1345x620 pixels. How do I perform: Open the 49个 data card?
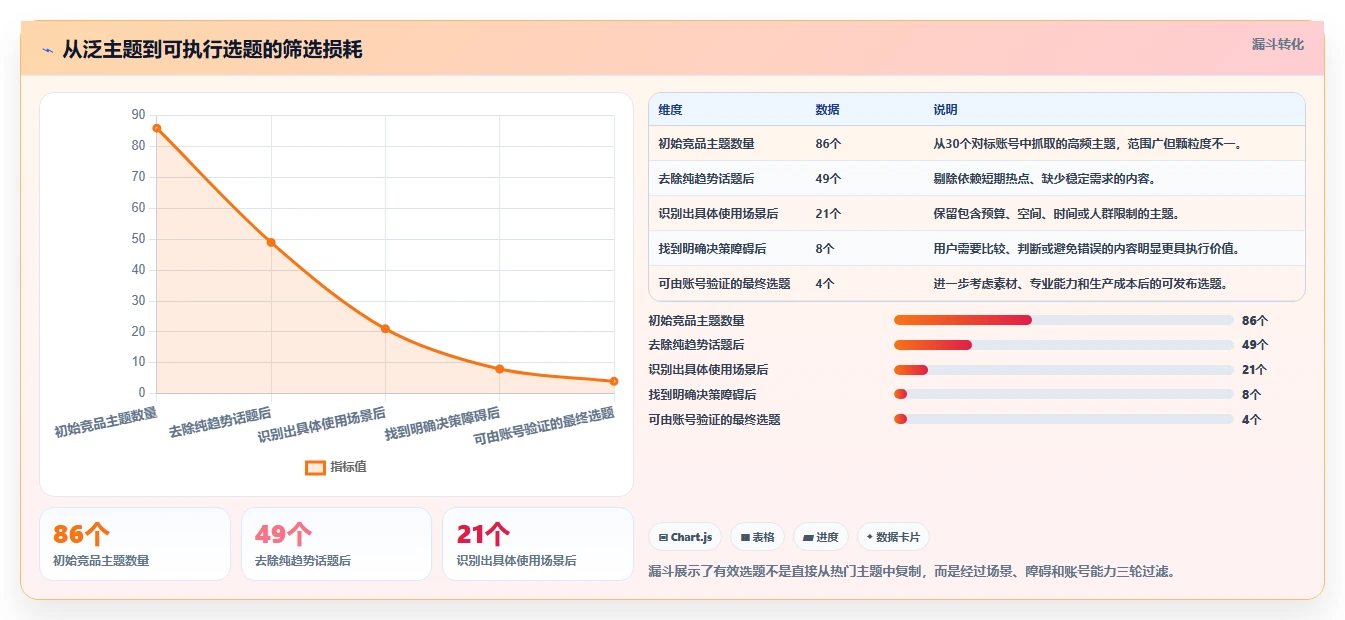pyautogui.click(x=336, y=544)
